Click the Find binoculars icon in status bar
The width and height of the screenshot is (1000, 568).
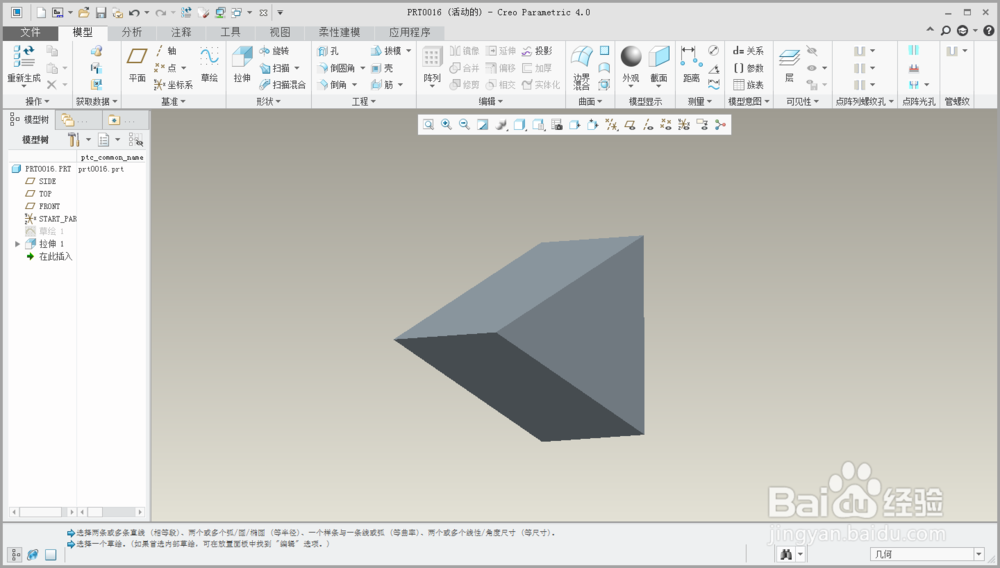[x=786, y=554]
